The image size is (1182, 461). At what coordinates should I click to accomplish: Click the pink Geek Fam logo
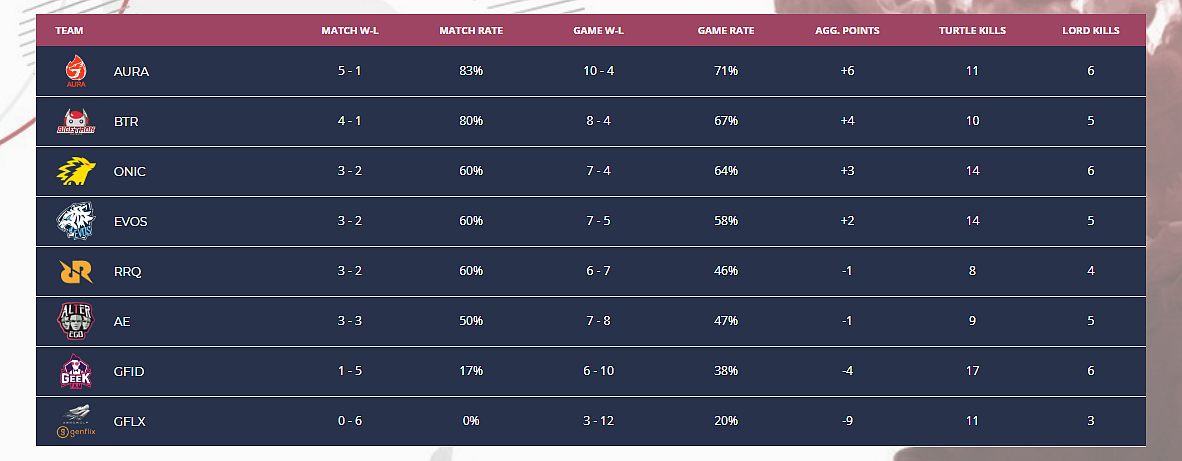point(76,371)
